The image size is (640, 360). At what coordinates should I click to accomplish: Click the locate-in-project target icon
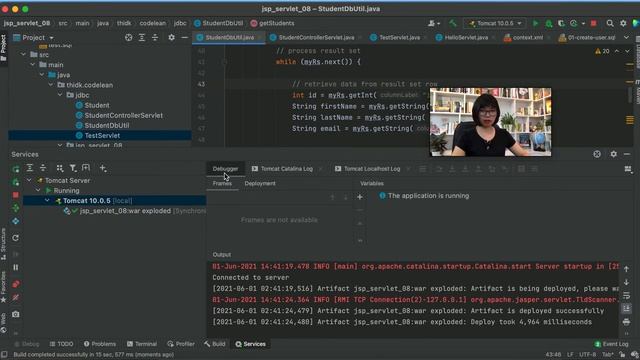pyautogui.click(x=129, y=38)
